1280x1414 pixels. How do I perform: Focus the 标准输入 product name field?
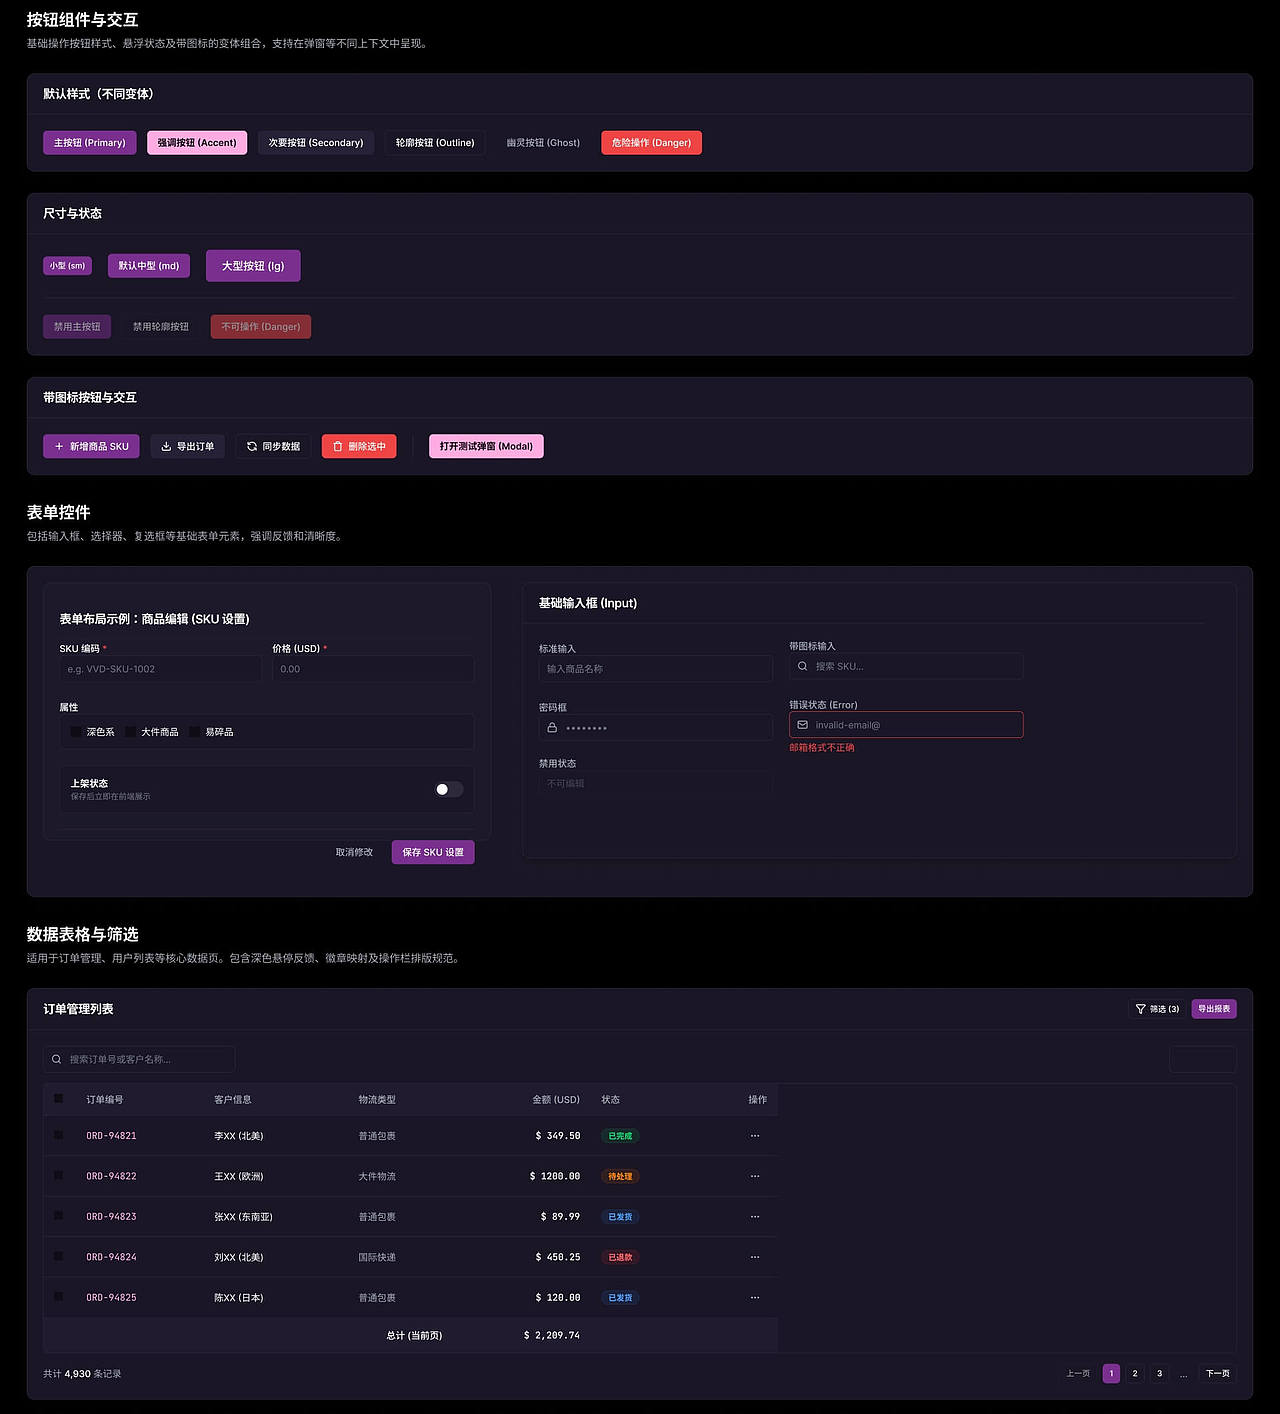(x=655, y=669)
